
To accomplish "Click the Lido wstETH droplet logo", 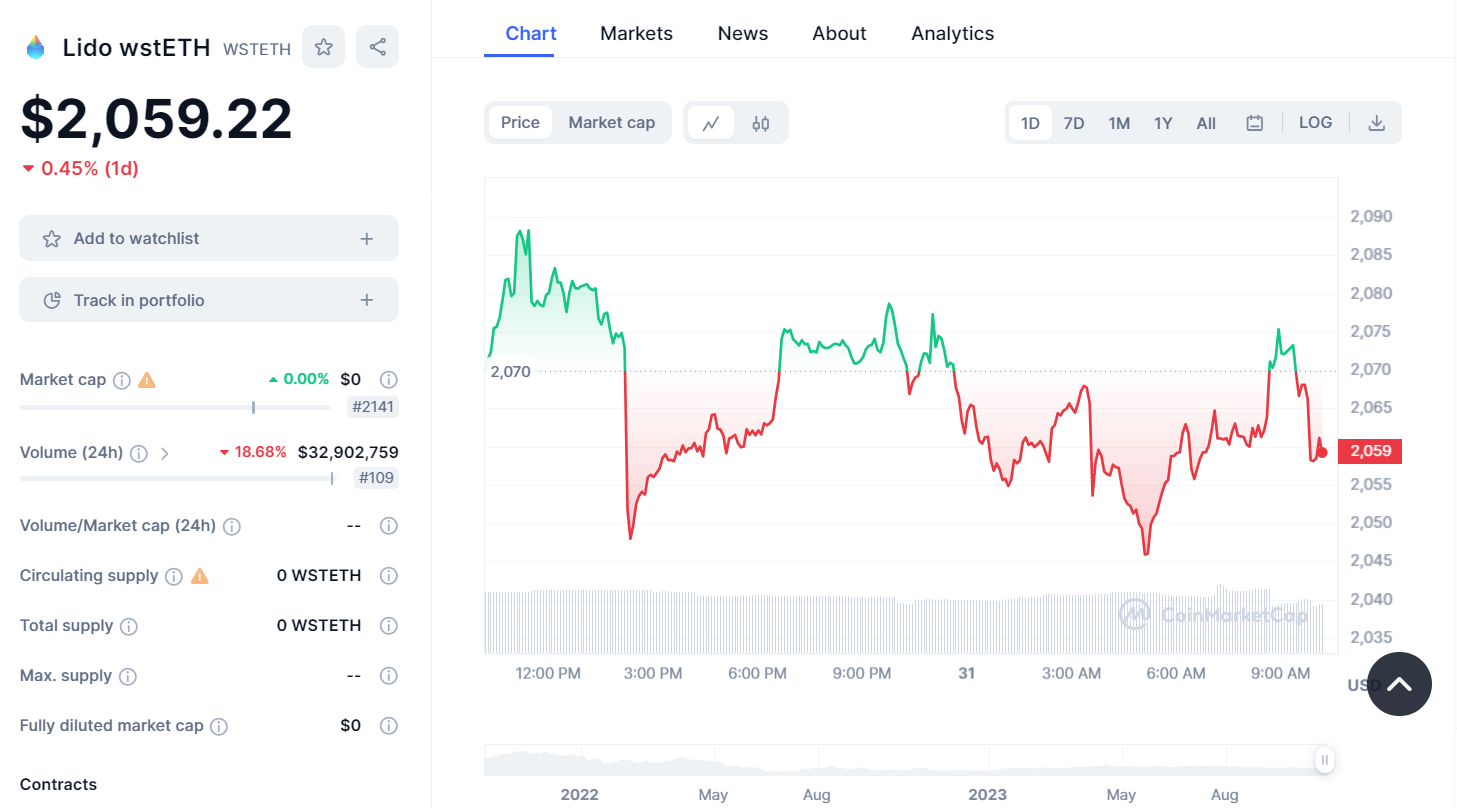I will [x=36, y=47].
